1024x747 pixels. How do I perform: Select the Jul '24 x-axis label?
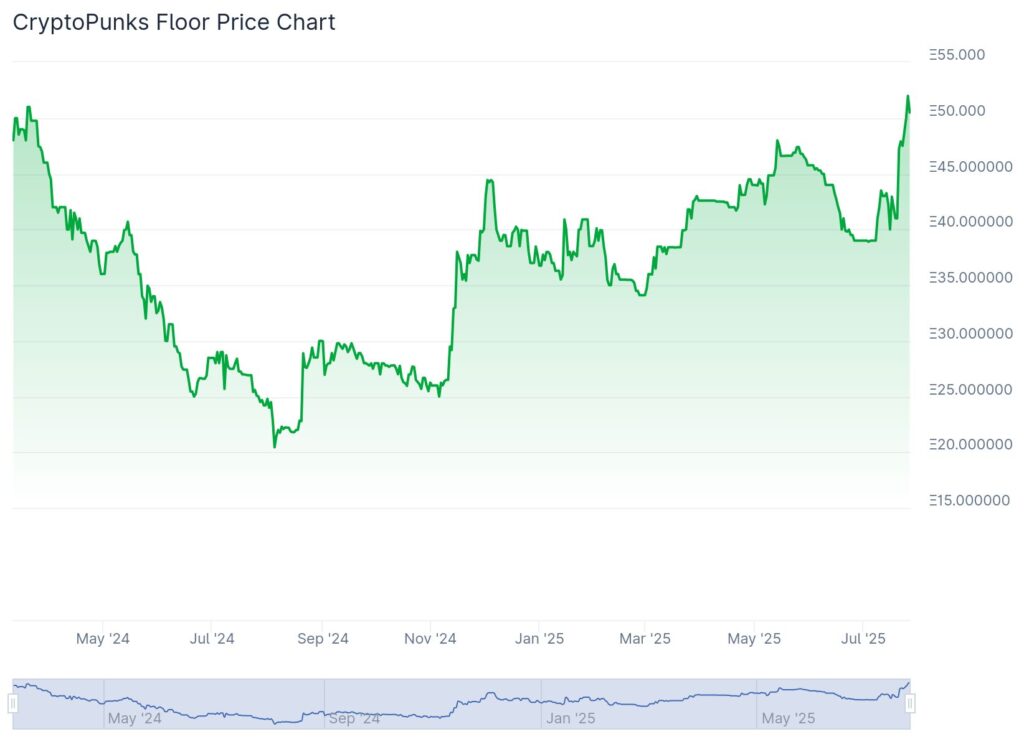[212, 639]
